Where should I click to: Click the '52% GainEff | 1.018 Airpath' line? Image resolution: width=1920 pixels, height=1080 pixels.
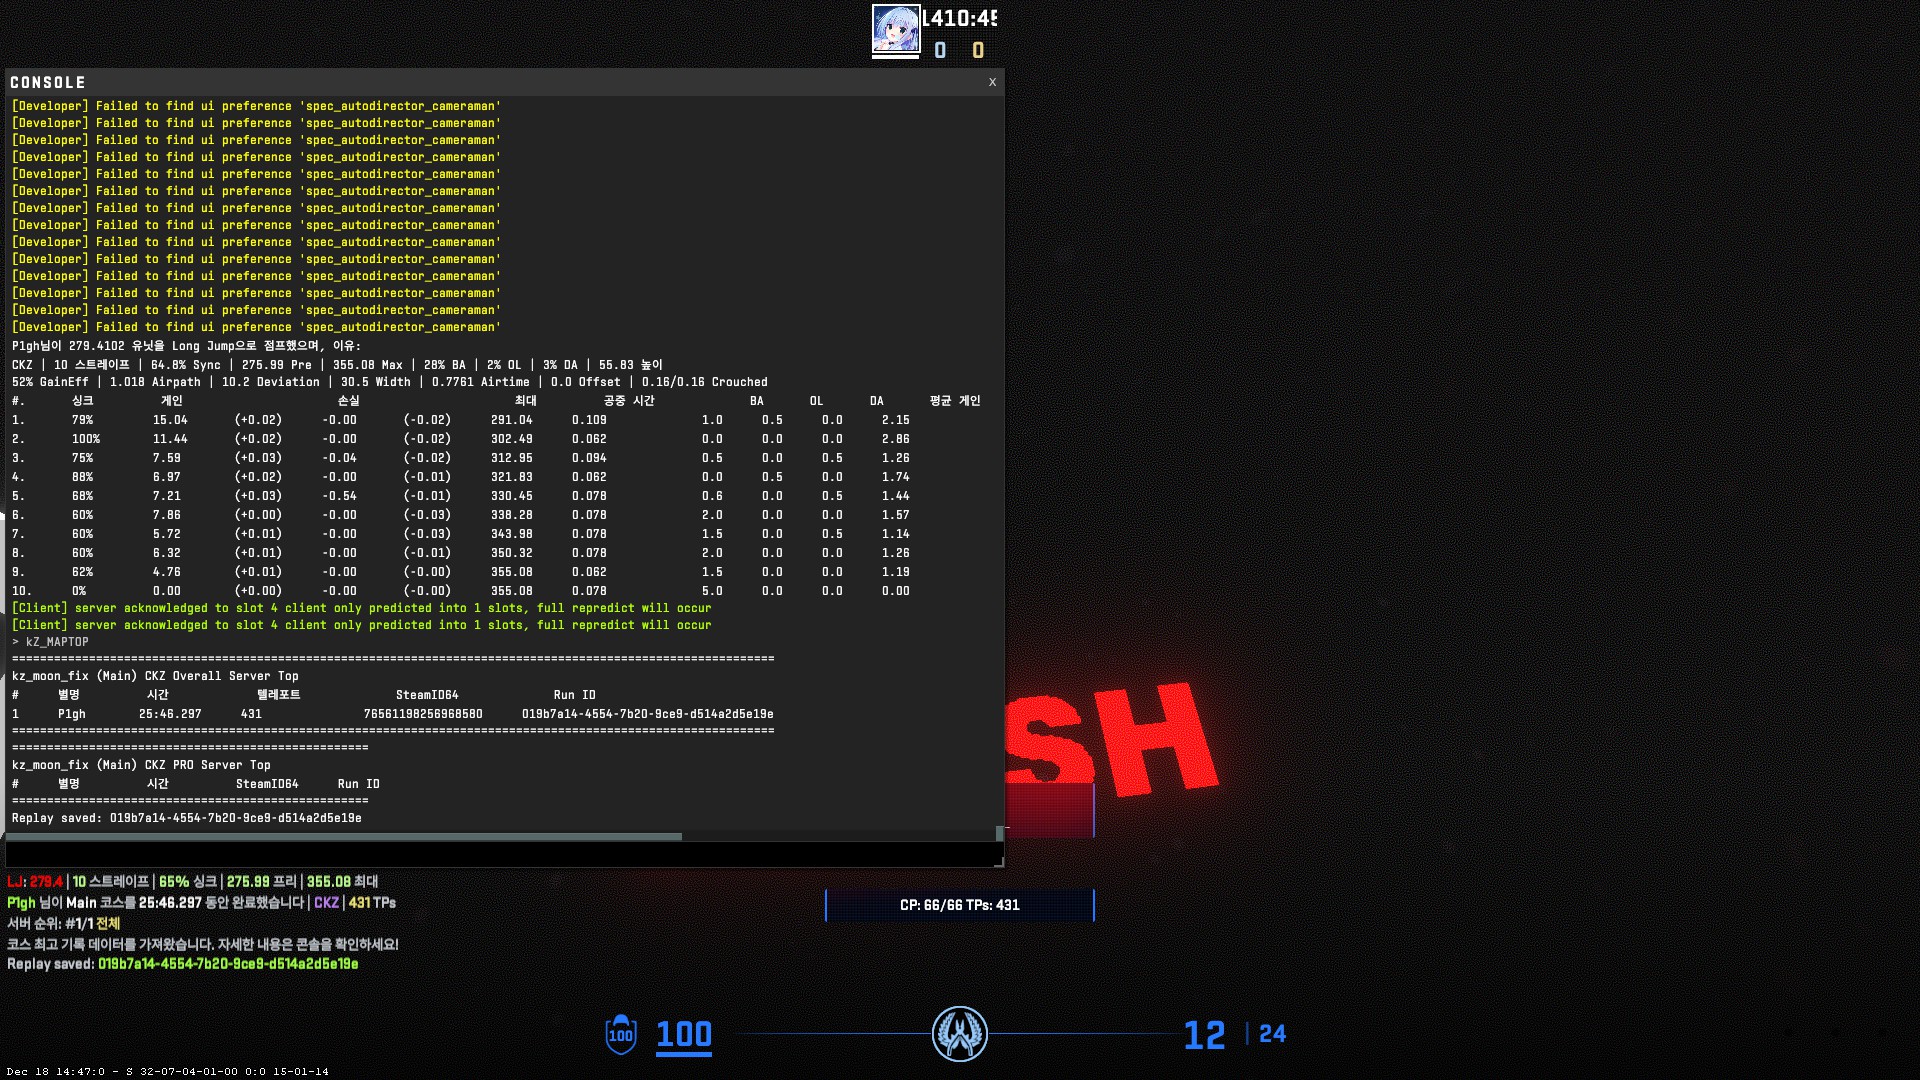[x=390, y=382]
